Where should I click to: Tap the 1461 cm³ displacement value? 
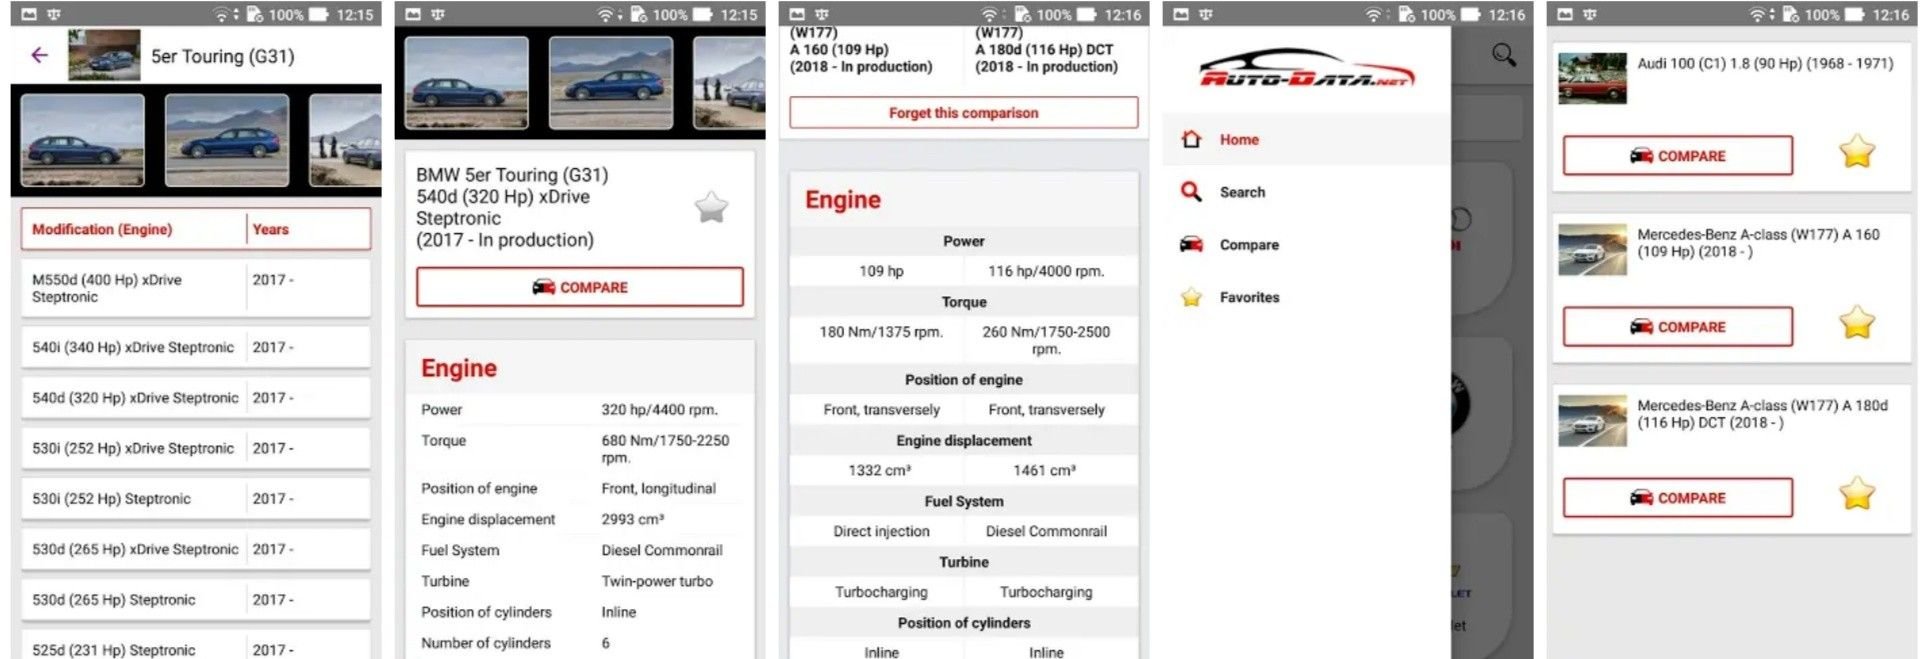(x=1045, y=470)
